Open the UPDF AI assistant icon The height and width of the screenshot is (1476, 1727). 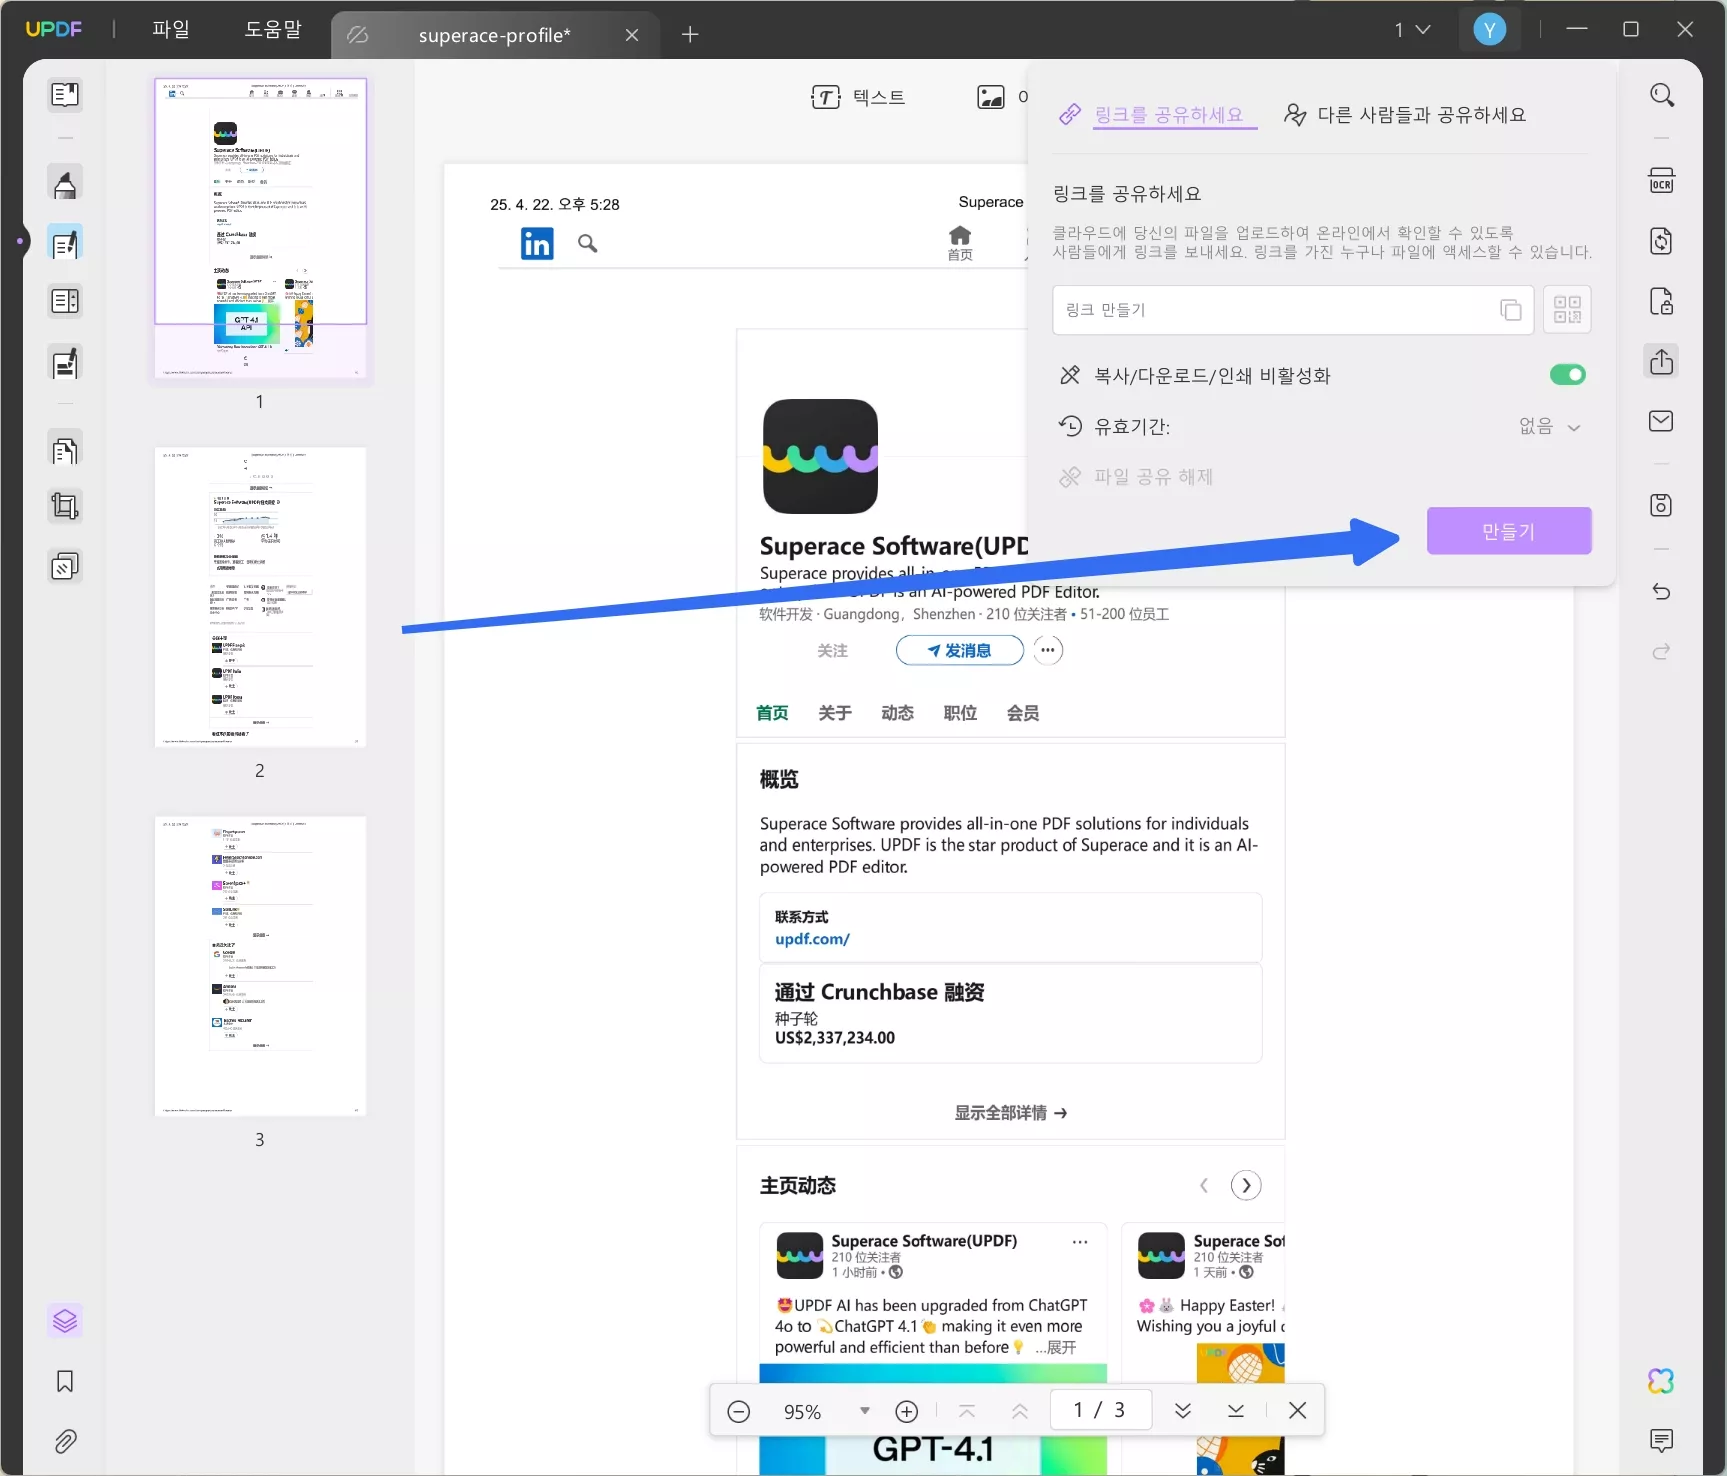(x=1662, y=1381)
